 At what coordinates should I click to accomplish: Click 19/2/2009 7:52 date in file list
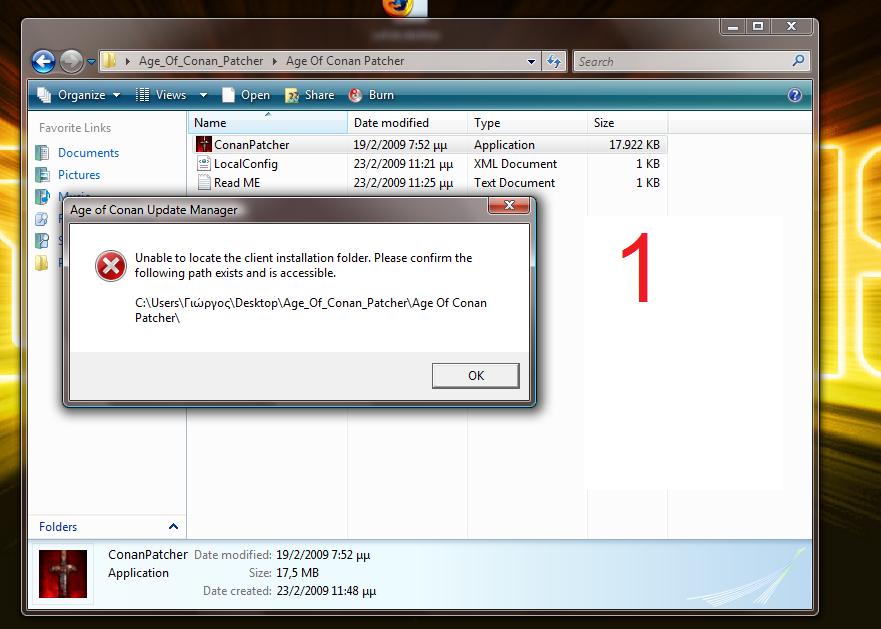tap(400, 144)
